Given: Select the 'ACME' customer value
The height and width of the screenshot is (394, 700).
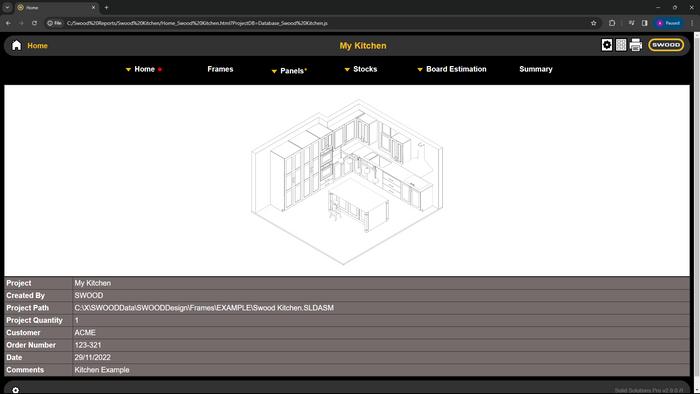Looking at the screenshot, I should (85, 333).
